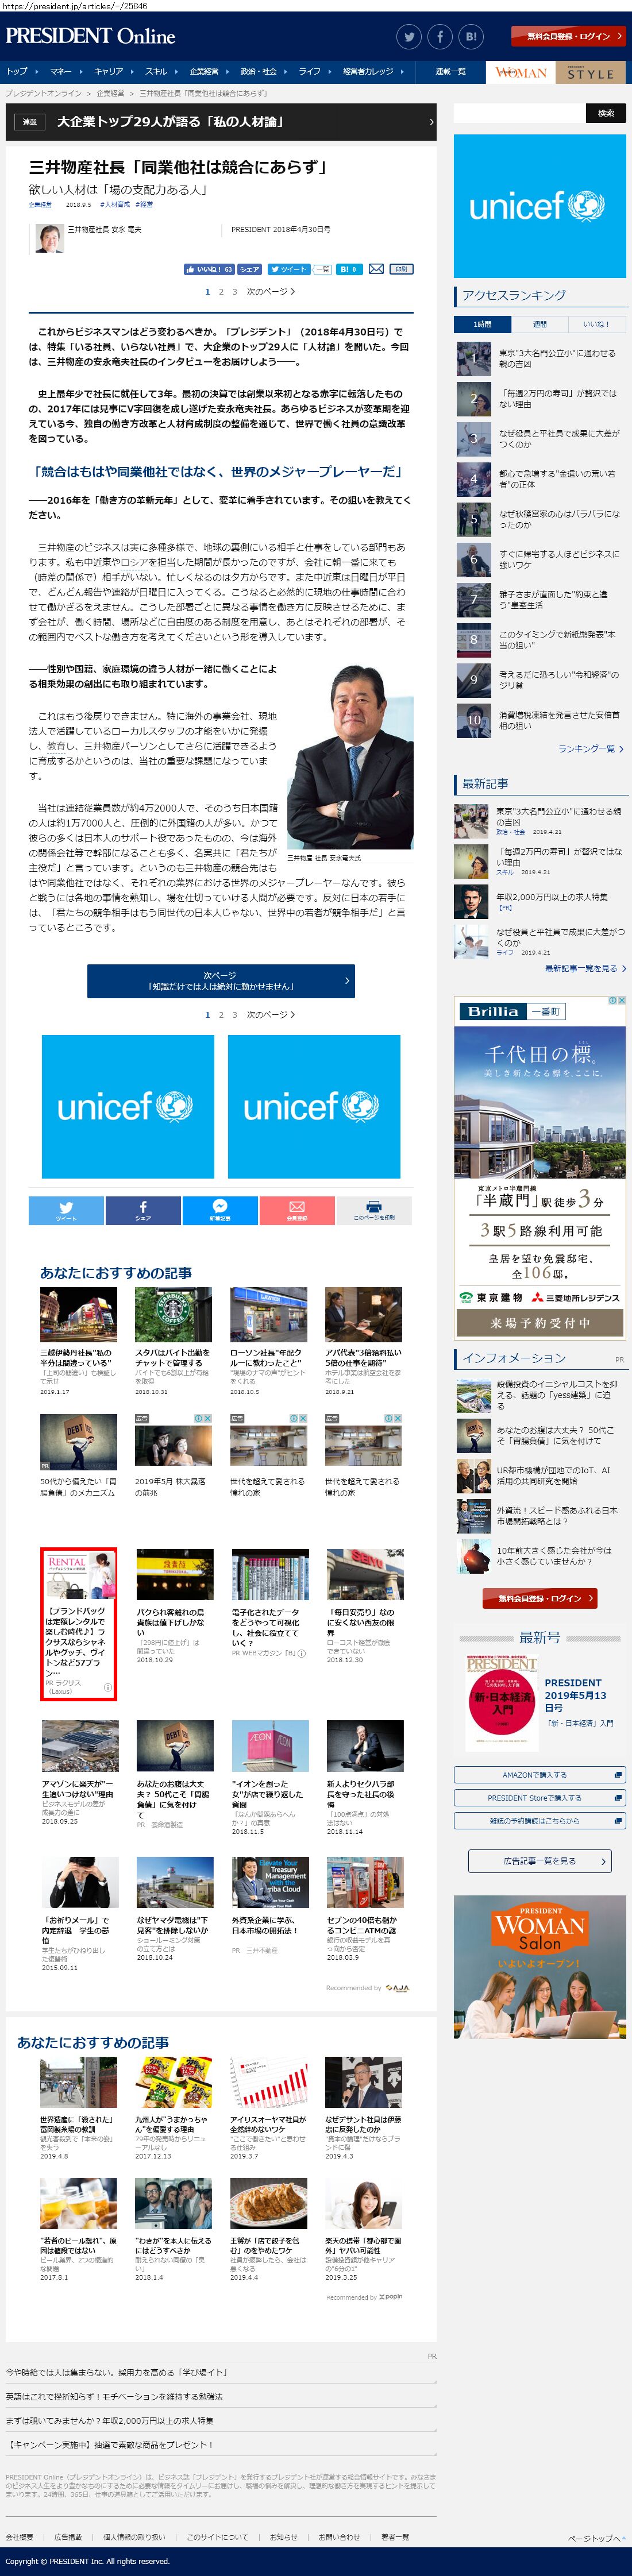Click the right unicef banner below the article
Image resolution: width=632 pixels, height=2576 pixels.
coord(314,1106)
